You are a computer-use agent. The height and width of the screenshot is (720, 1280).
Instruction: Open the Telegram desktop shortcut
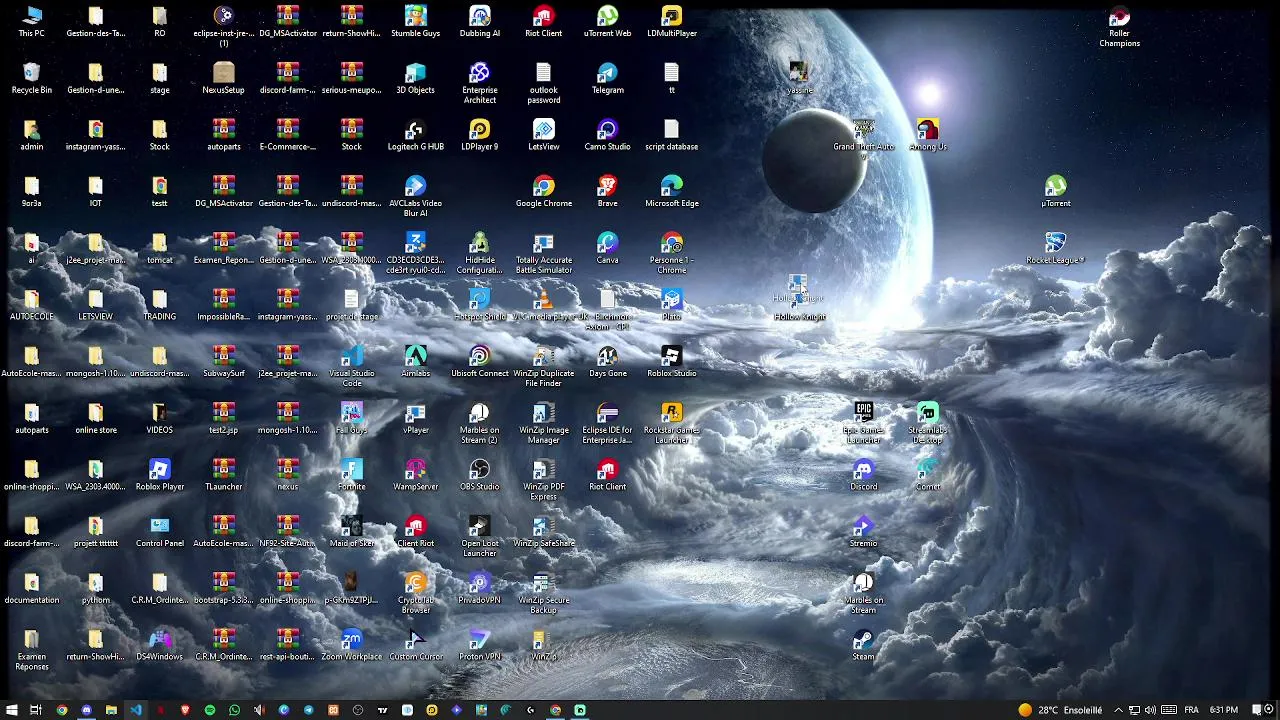pos(607,79)
